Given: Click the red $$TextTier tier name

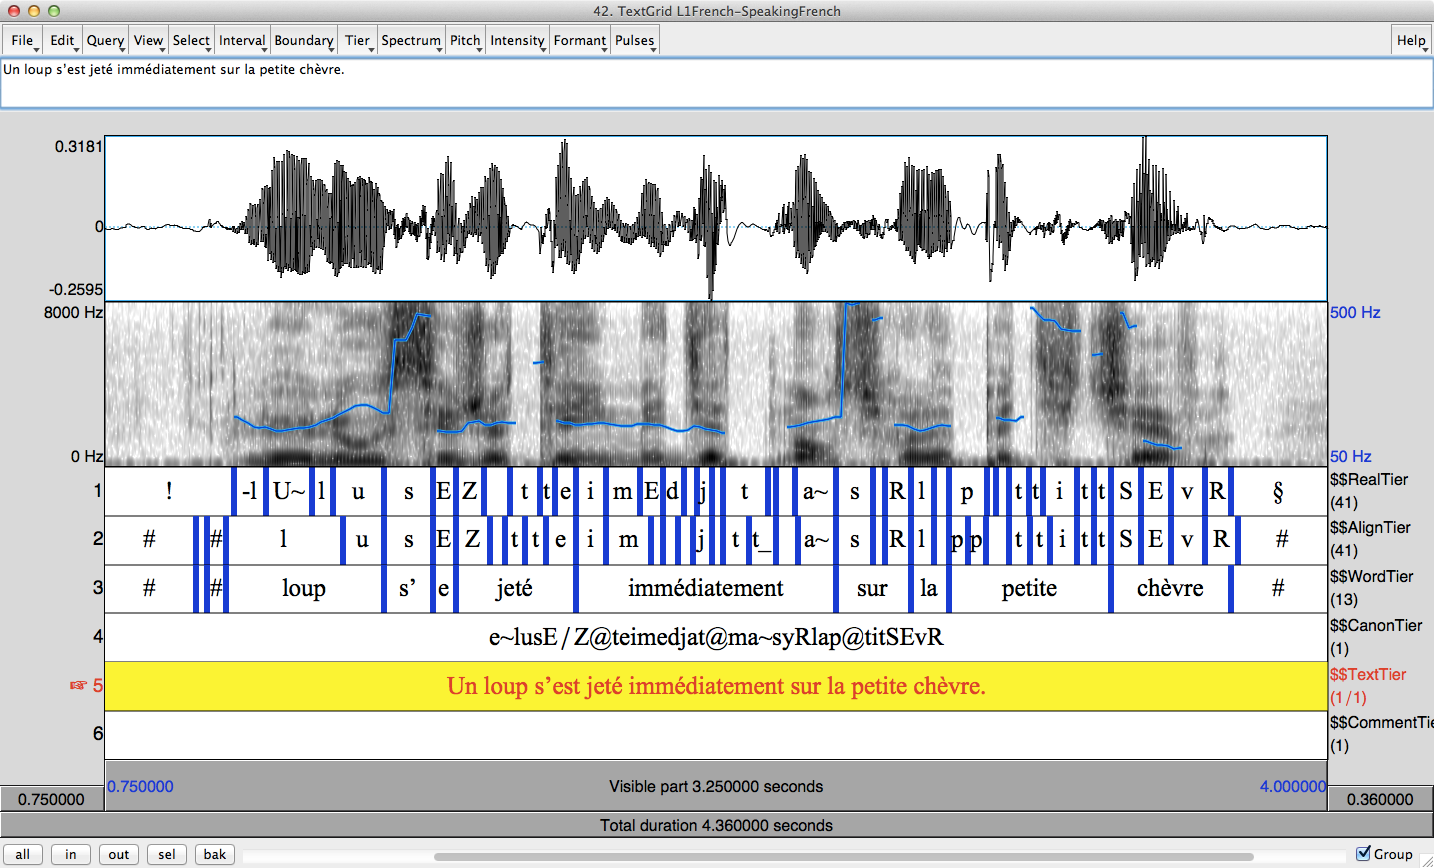Looking at the screenshot, I should [1368, 674].
